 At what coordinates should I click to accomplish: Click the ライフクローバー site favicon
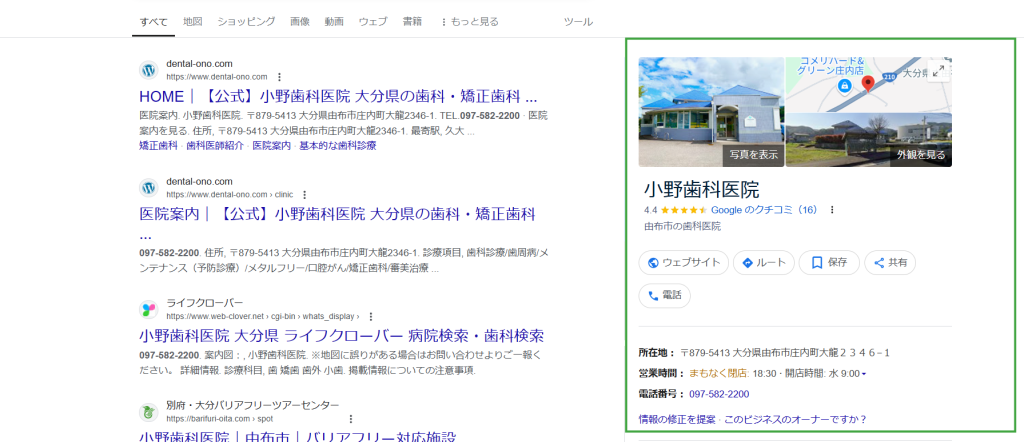pyautogui.click(x=148, y=309)
